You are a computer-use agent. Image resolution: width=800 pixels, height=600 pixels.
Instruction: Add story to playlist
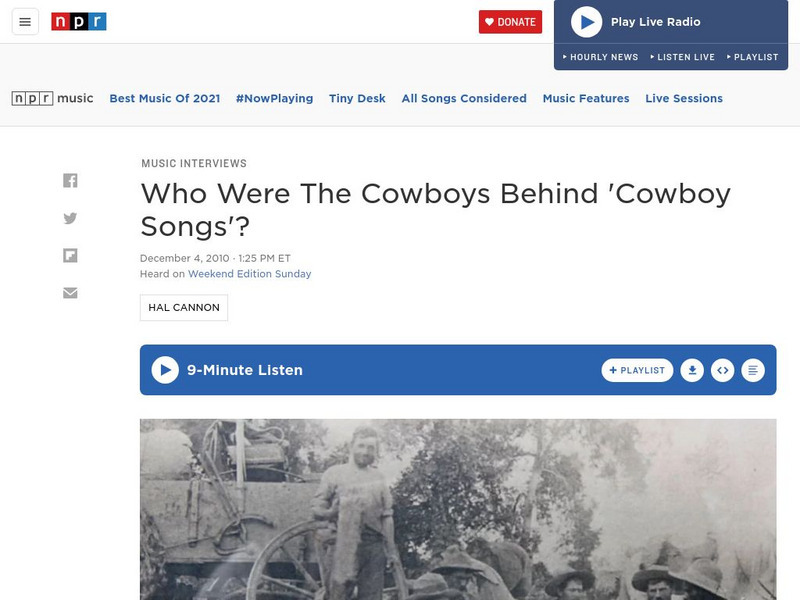[x=638, y=370]
